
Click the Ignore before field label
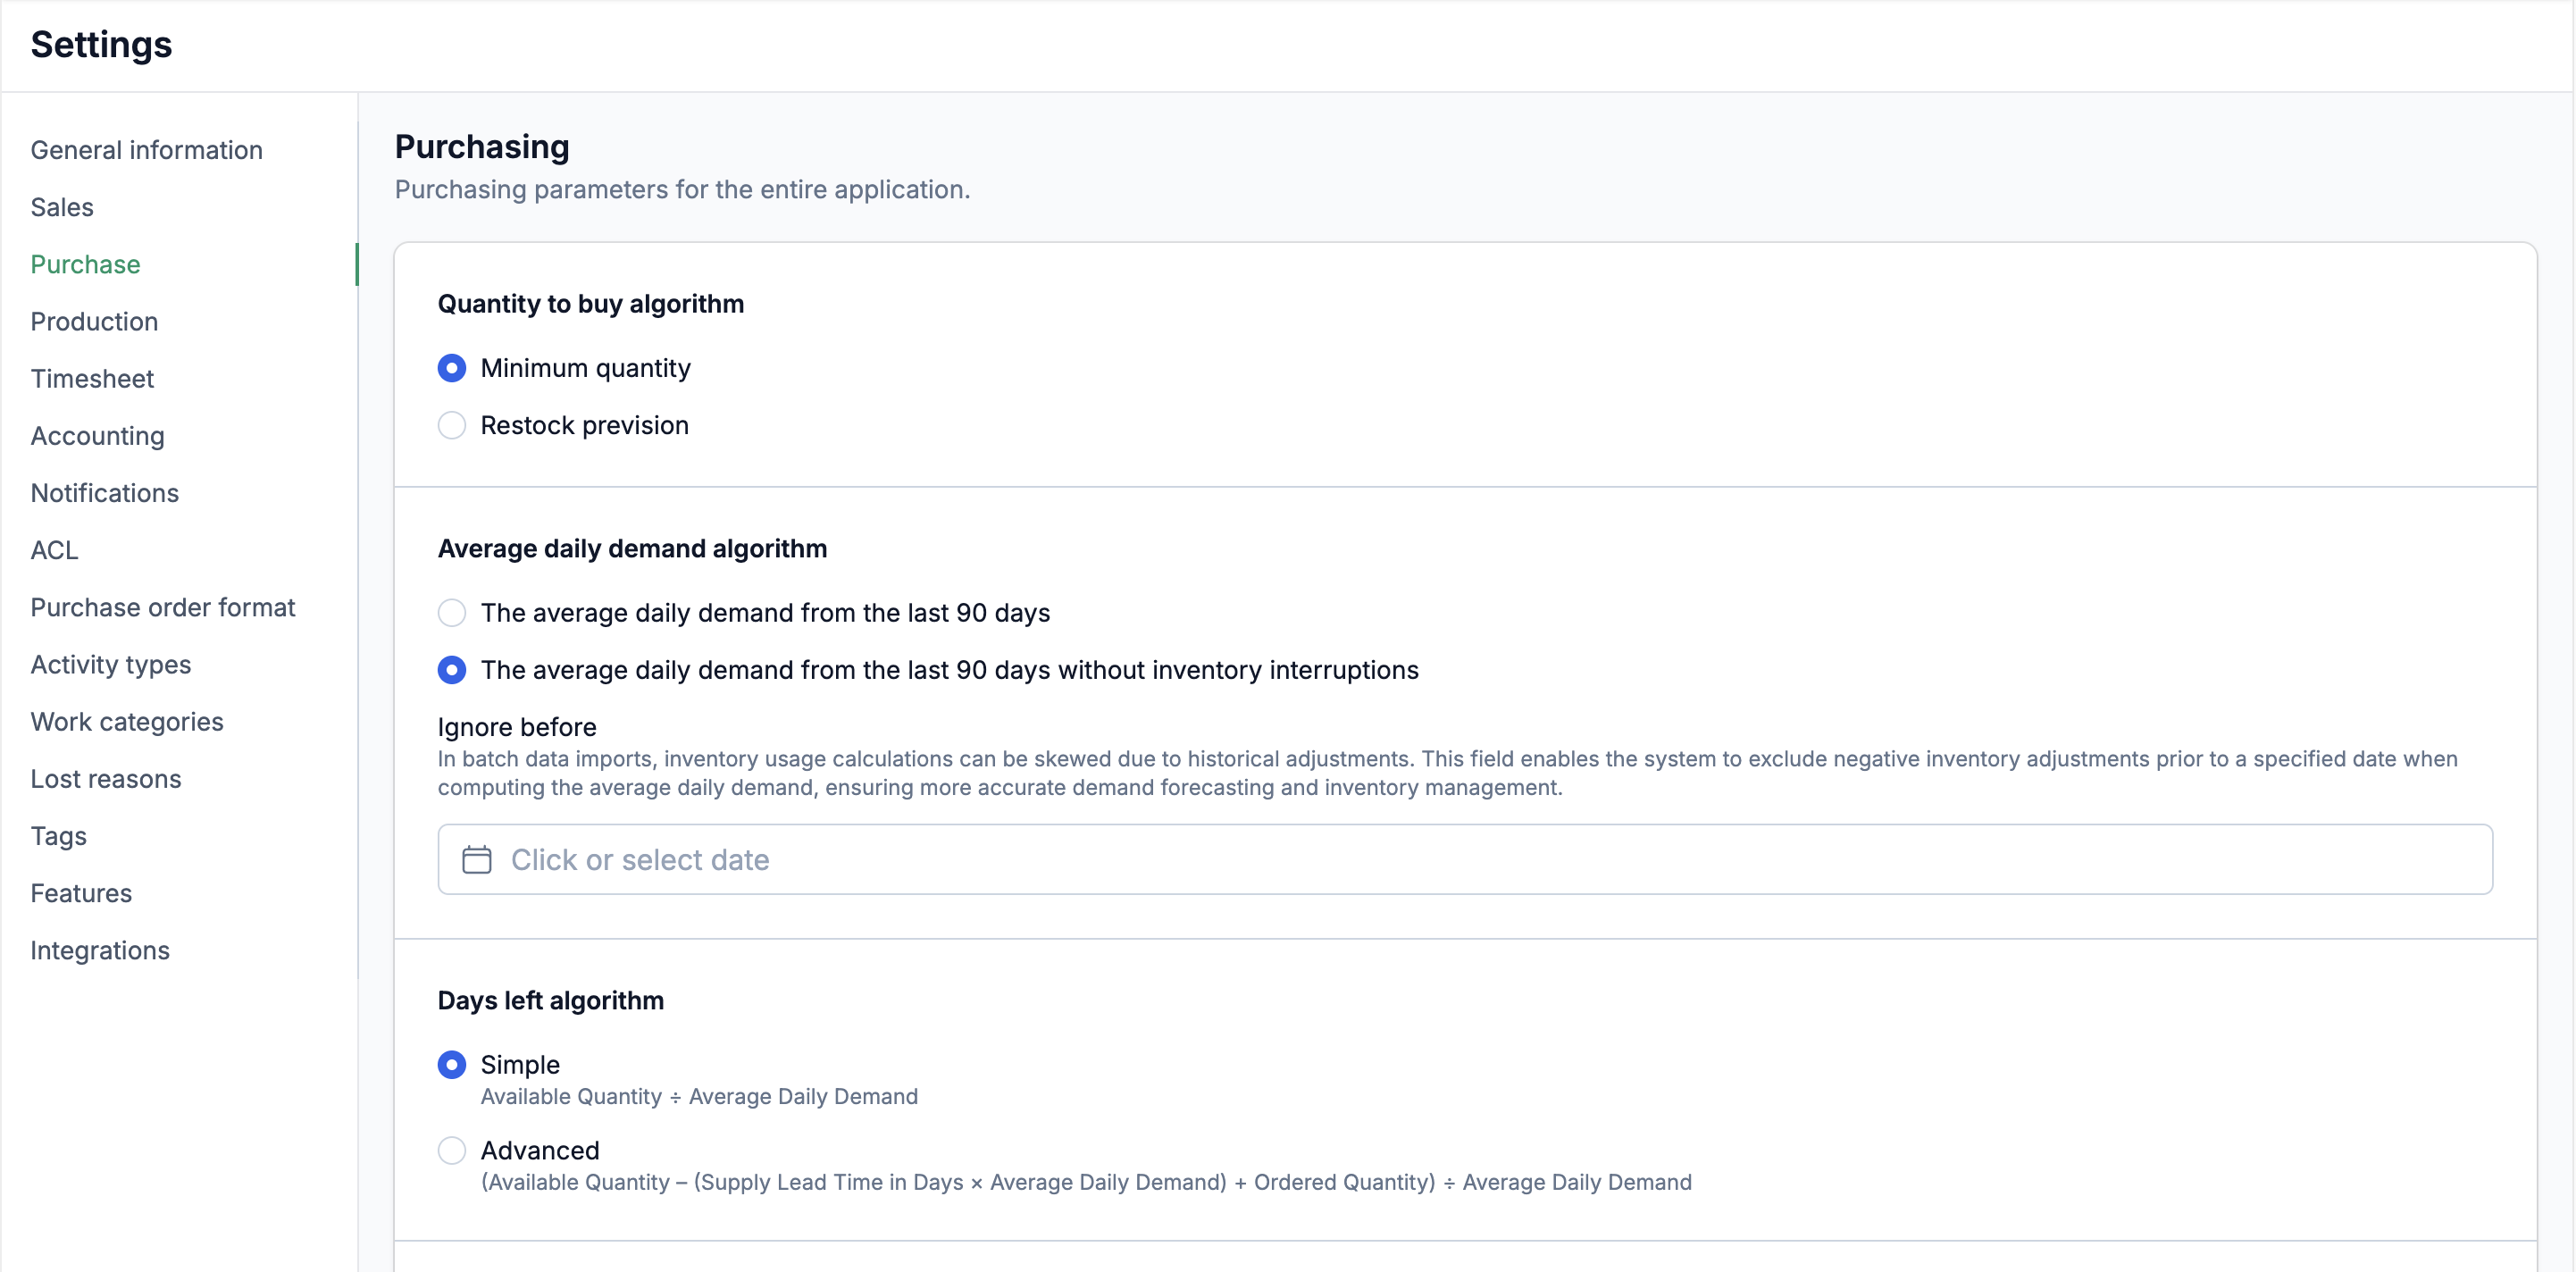(517, 726)
